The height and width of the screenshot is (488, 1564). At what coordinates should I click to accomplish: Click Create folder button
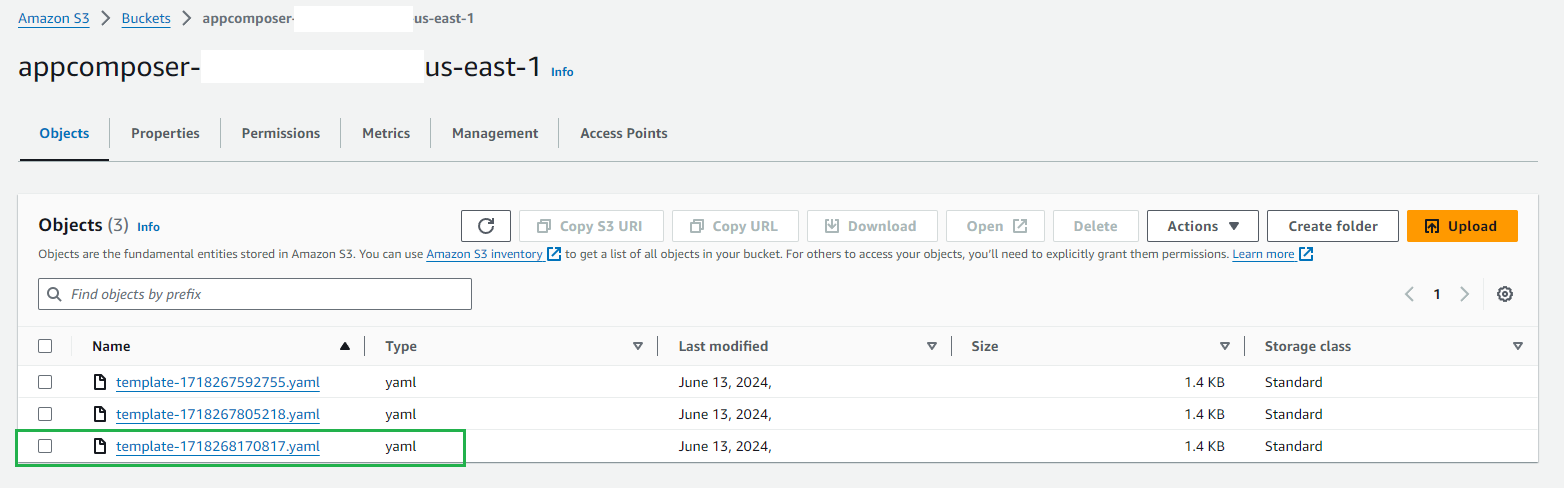pos(1333,226)
